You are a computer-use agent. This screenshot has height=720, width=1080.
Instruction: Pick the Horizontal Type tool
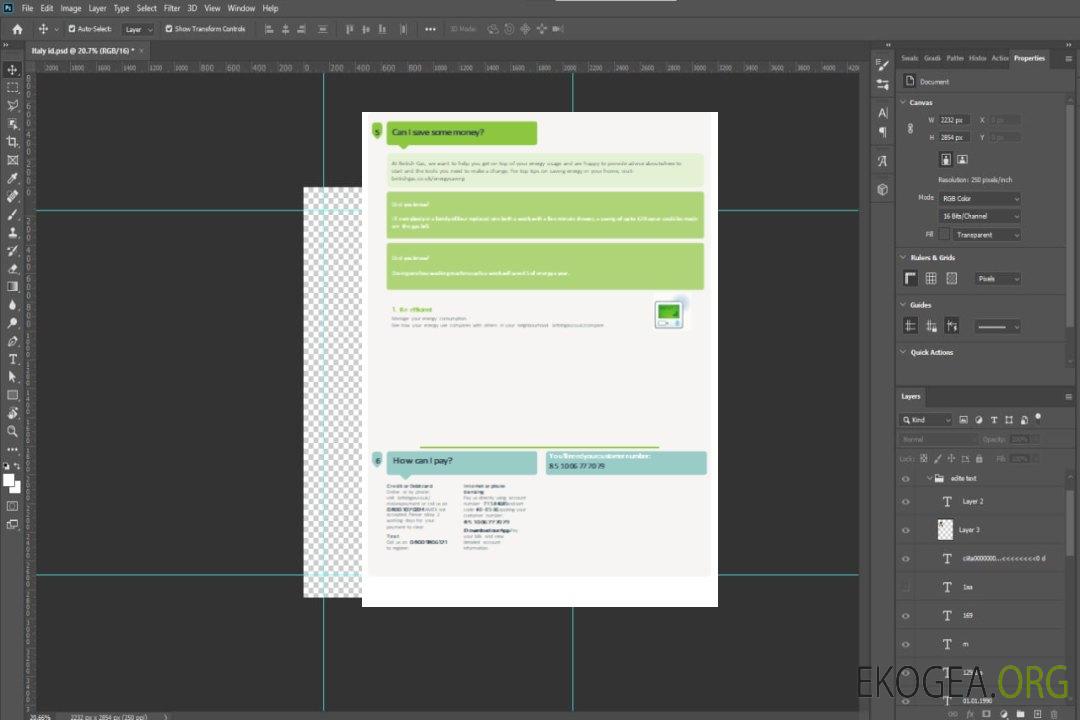pyautogui.click(x=12, y=359)
